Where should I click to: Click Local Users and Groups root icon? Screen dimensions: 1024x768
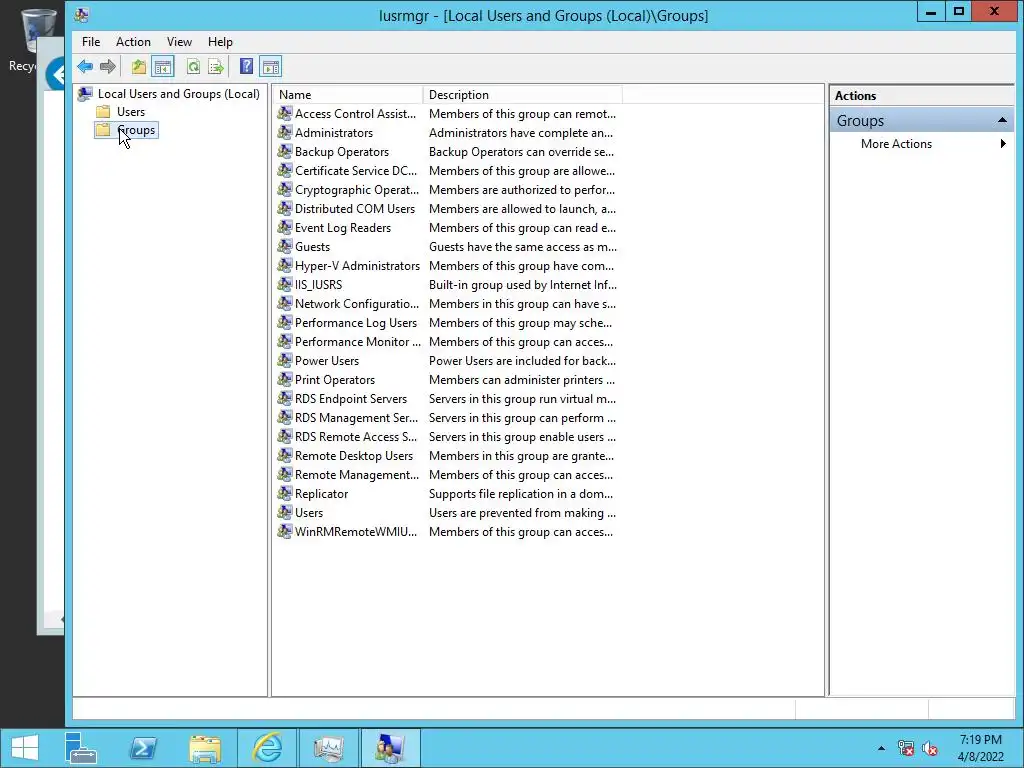point(85,94)
